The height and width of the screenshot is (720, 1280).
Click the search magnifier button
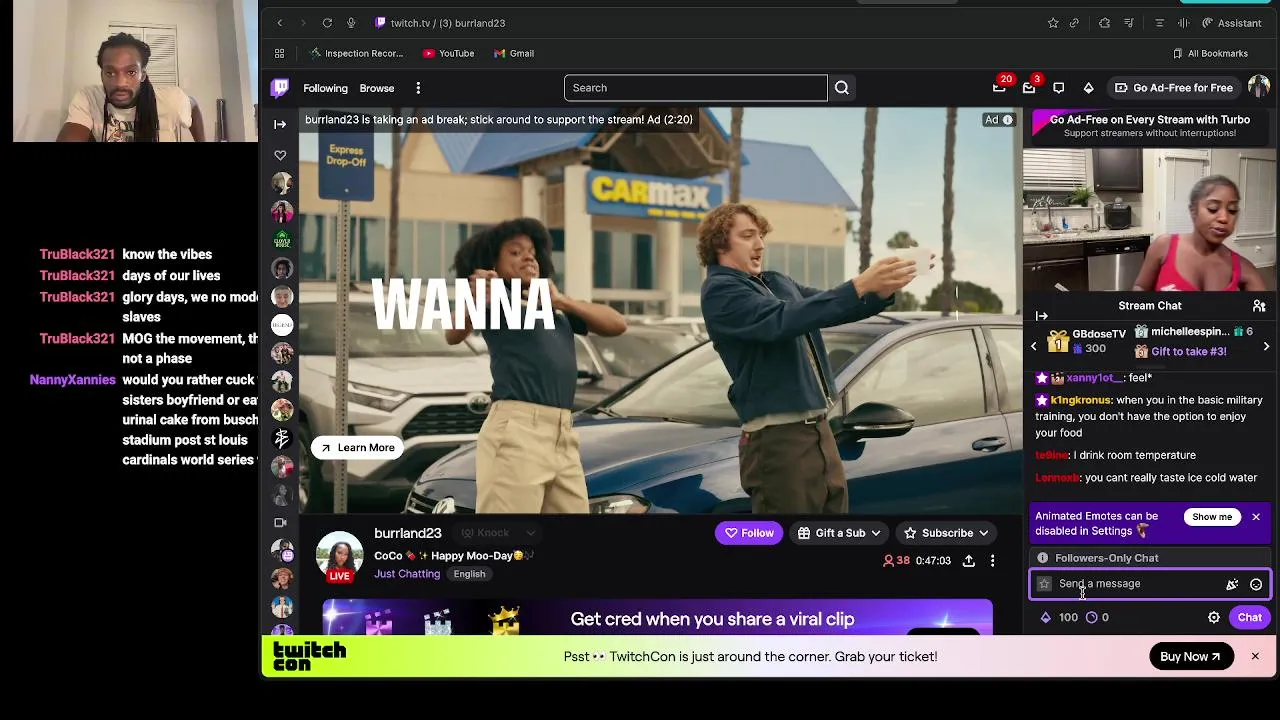[x=842, y=88]
